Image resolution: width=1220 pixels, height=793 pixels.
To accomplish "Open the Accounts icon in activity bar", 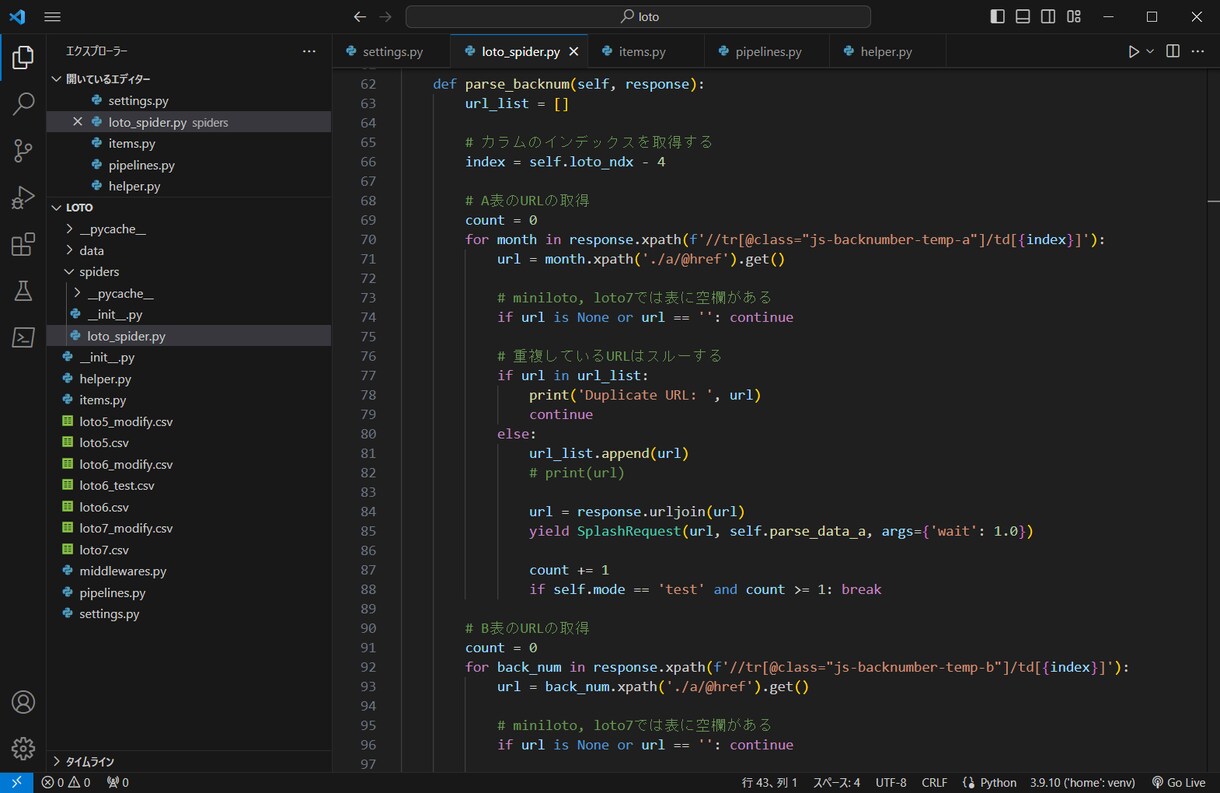I will point(23,702).
